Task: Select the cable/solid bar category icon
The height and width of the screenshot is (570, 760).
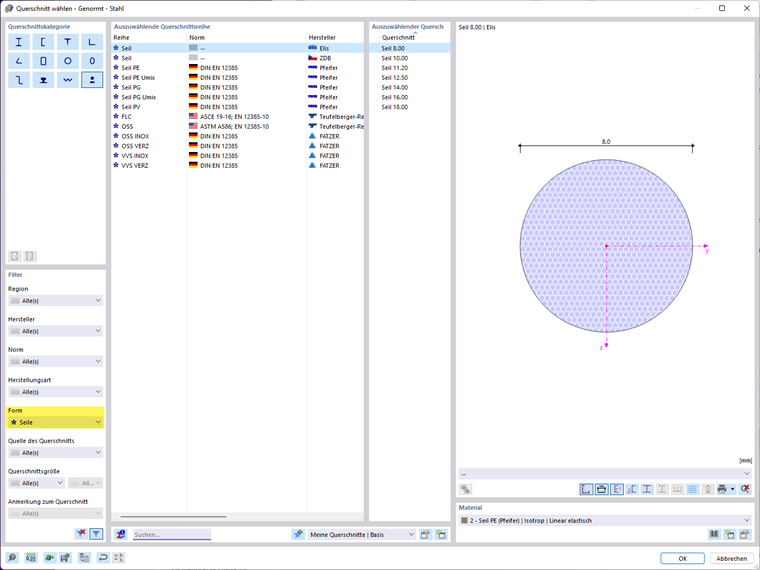Action: [x=92, y=80]
